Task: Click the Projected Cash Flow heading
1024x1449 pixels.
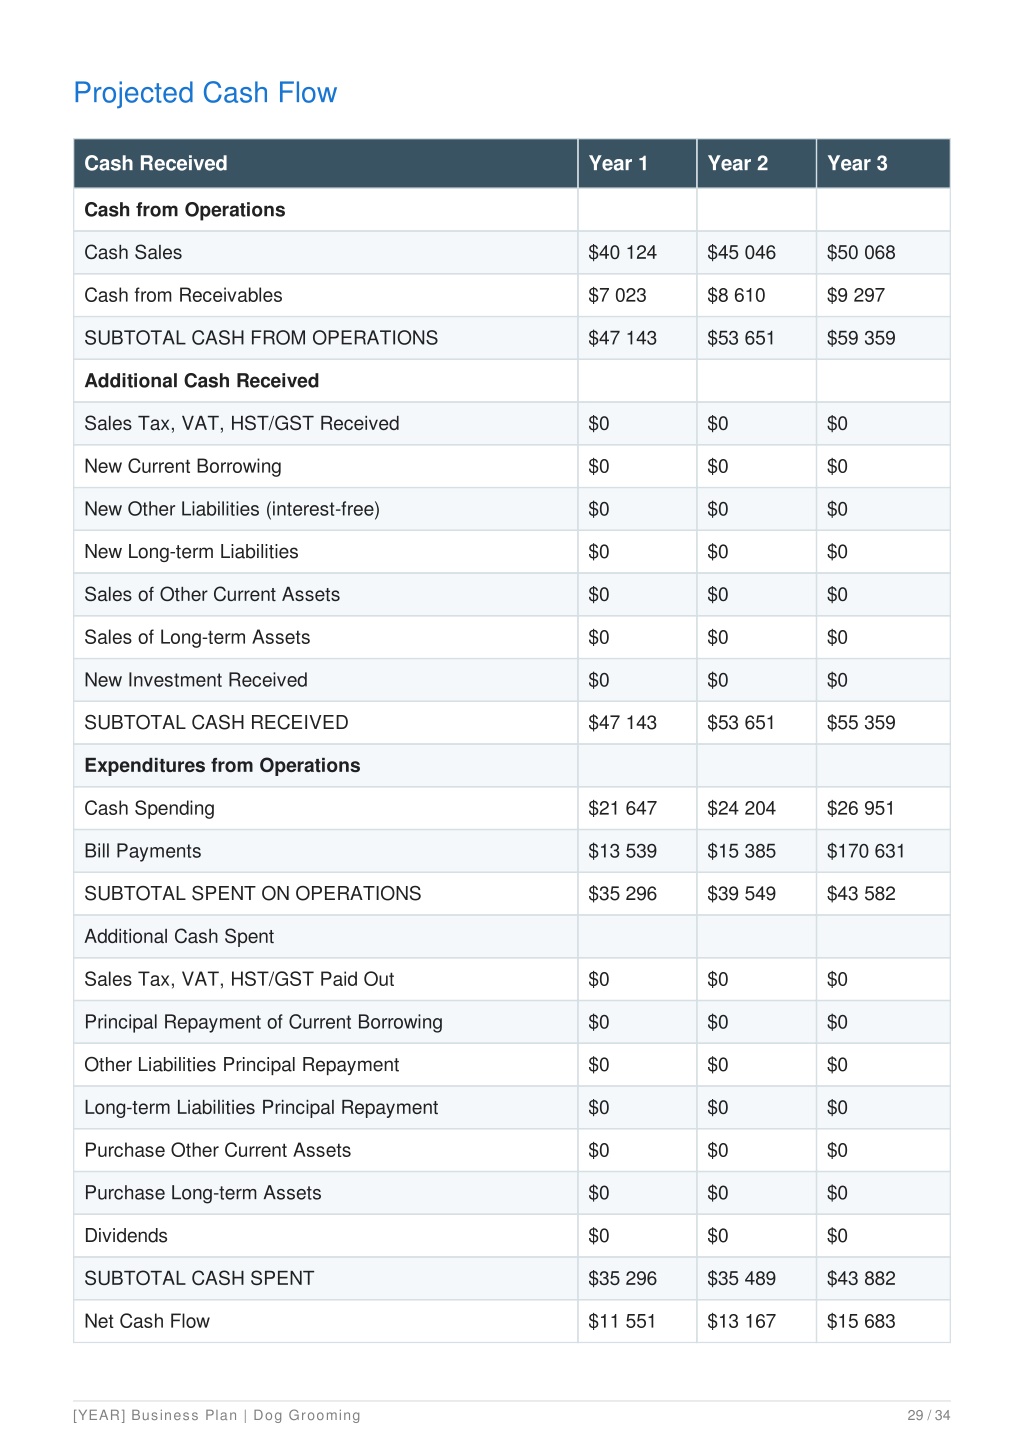Action: click(x=205, y=93)
